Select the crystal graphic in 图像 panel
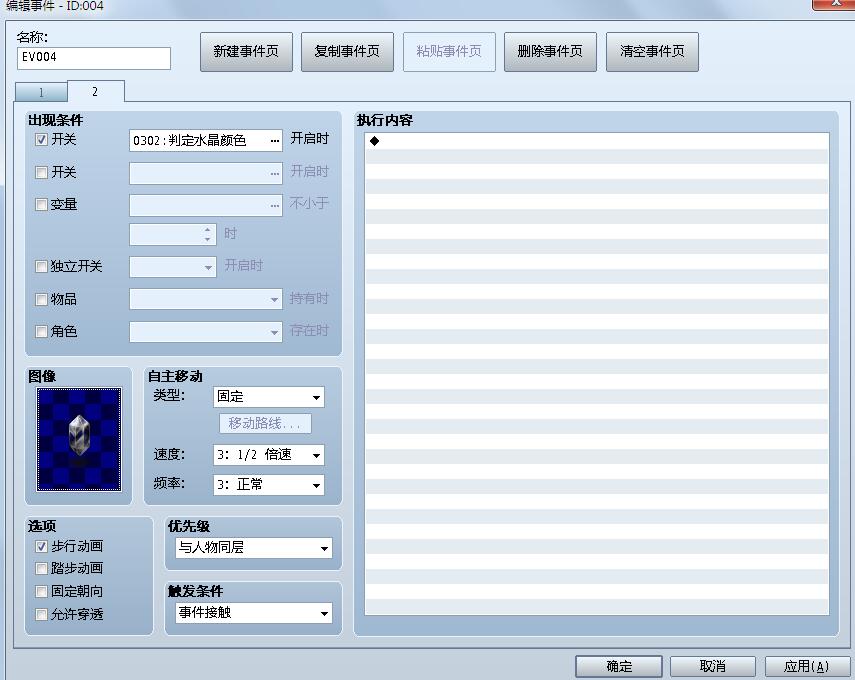 pyautogui.click(x=79, y=440)
